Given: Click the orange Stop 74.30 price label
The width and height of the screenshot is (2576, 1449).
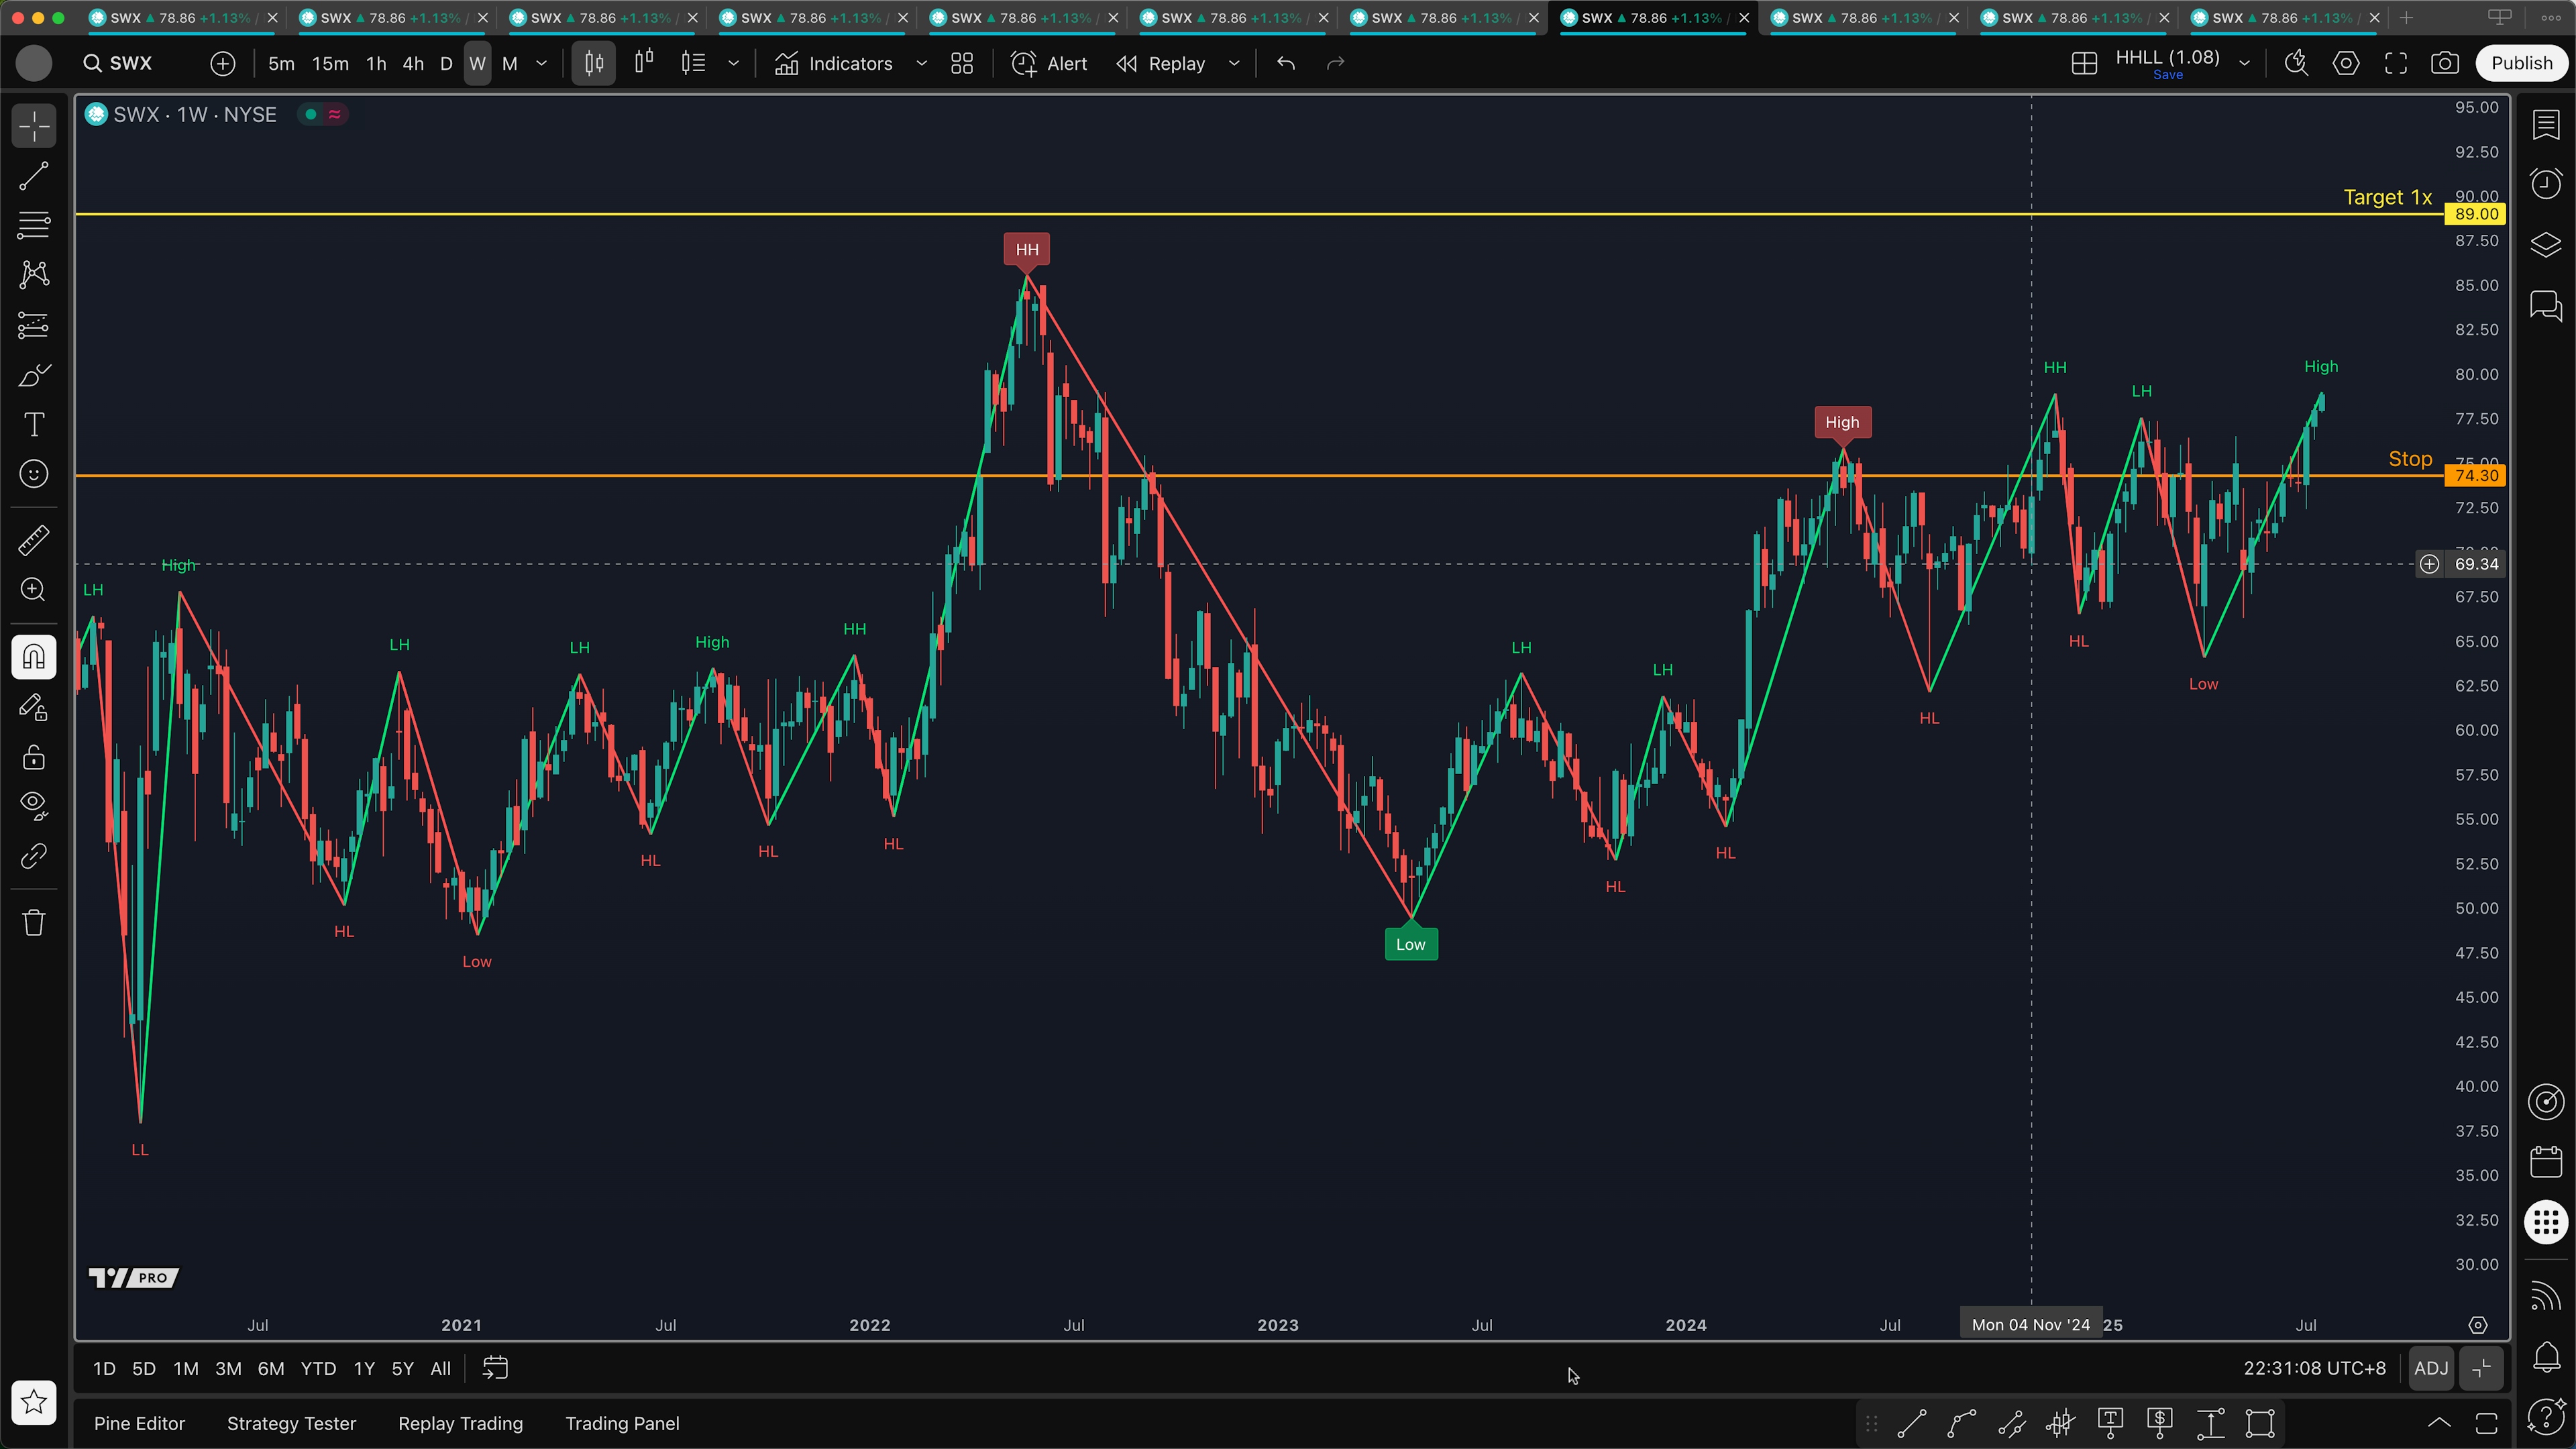Looking at the screenshot, I should (x=2476, y=476).
